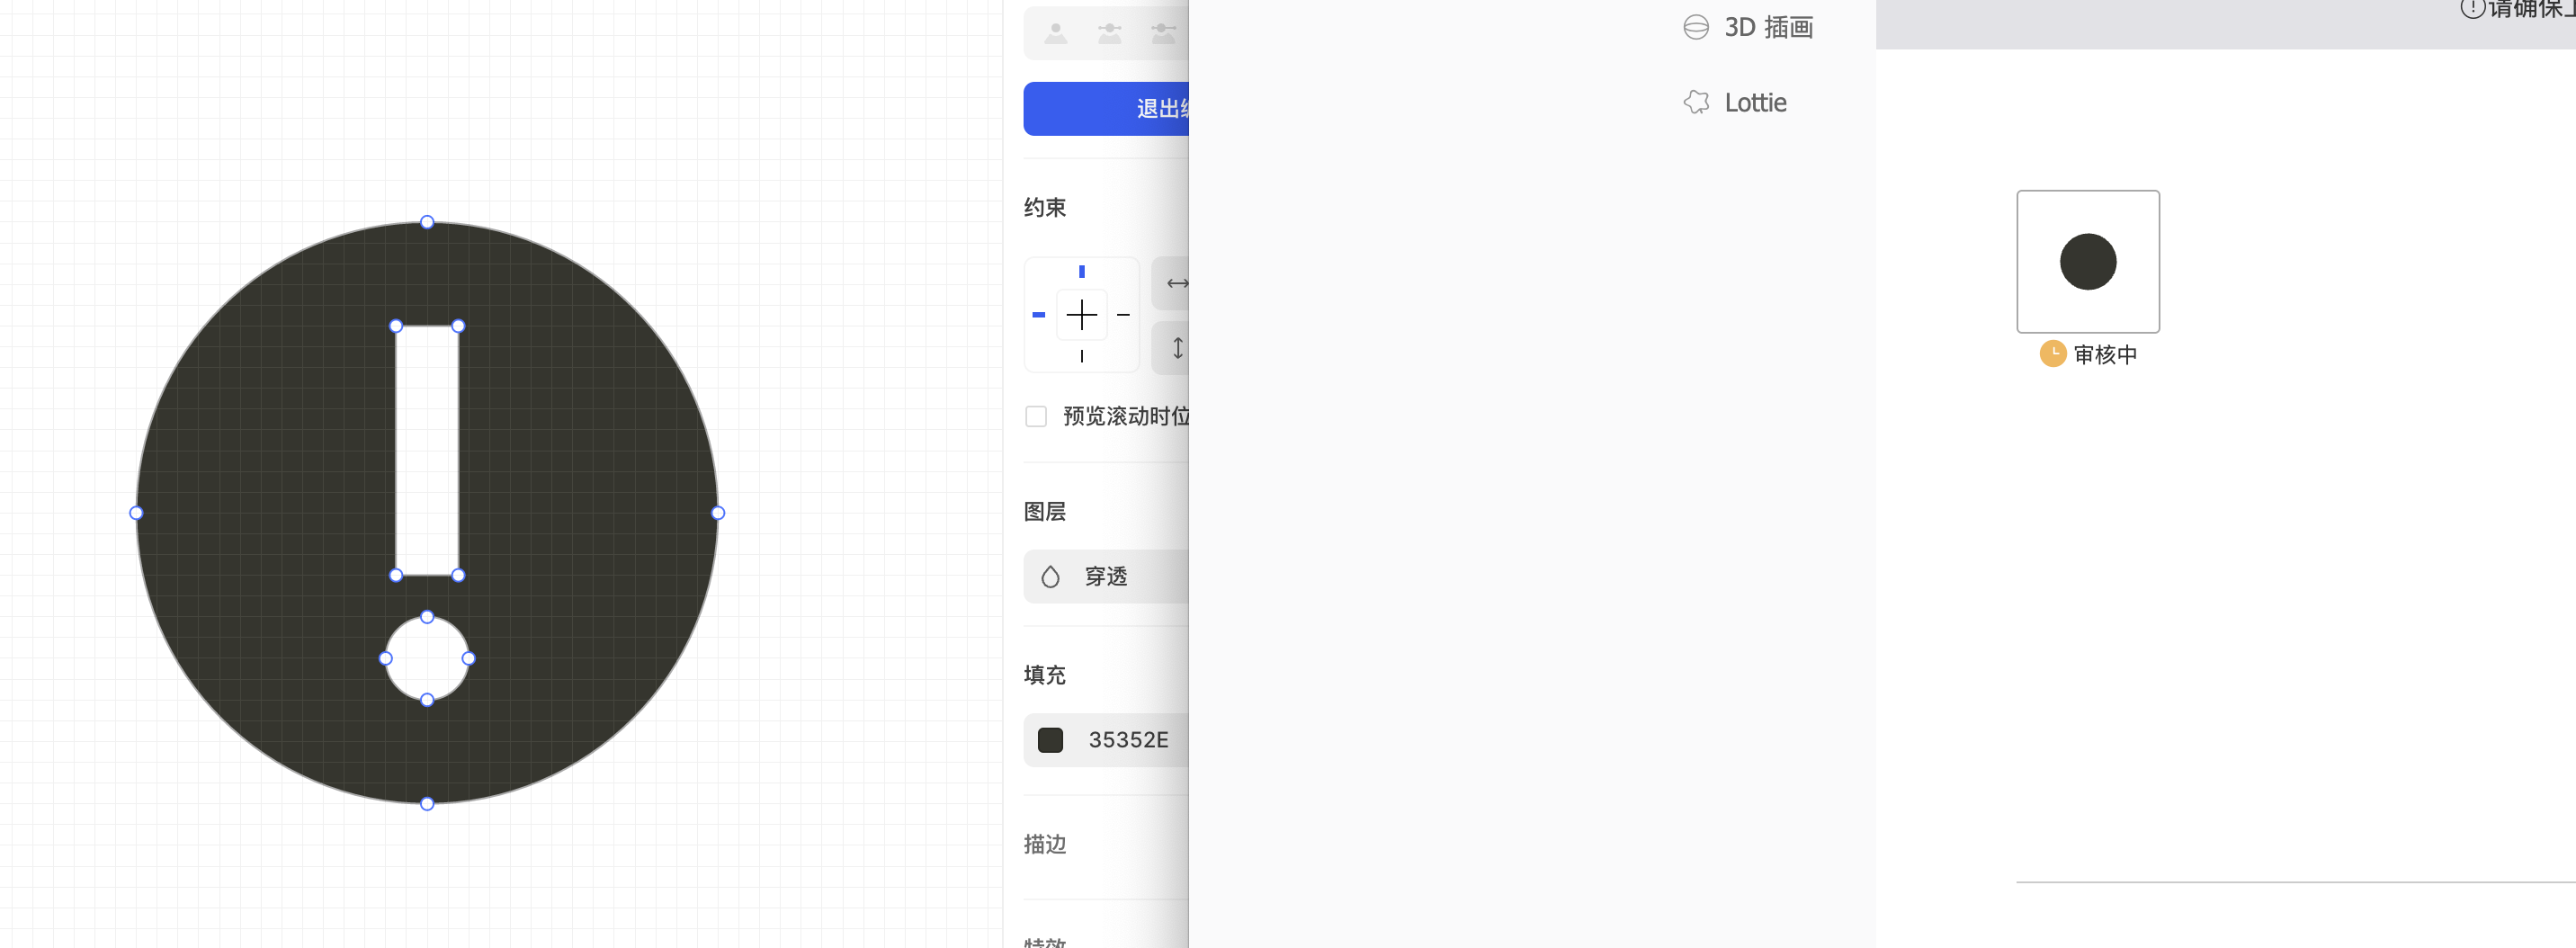This screenshot has width=2576, height=948.
Task: Click the second anonymous user avatar icon
Action: 1108,33
